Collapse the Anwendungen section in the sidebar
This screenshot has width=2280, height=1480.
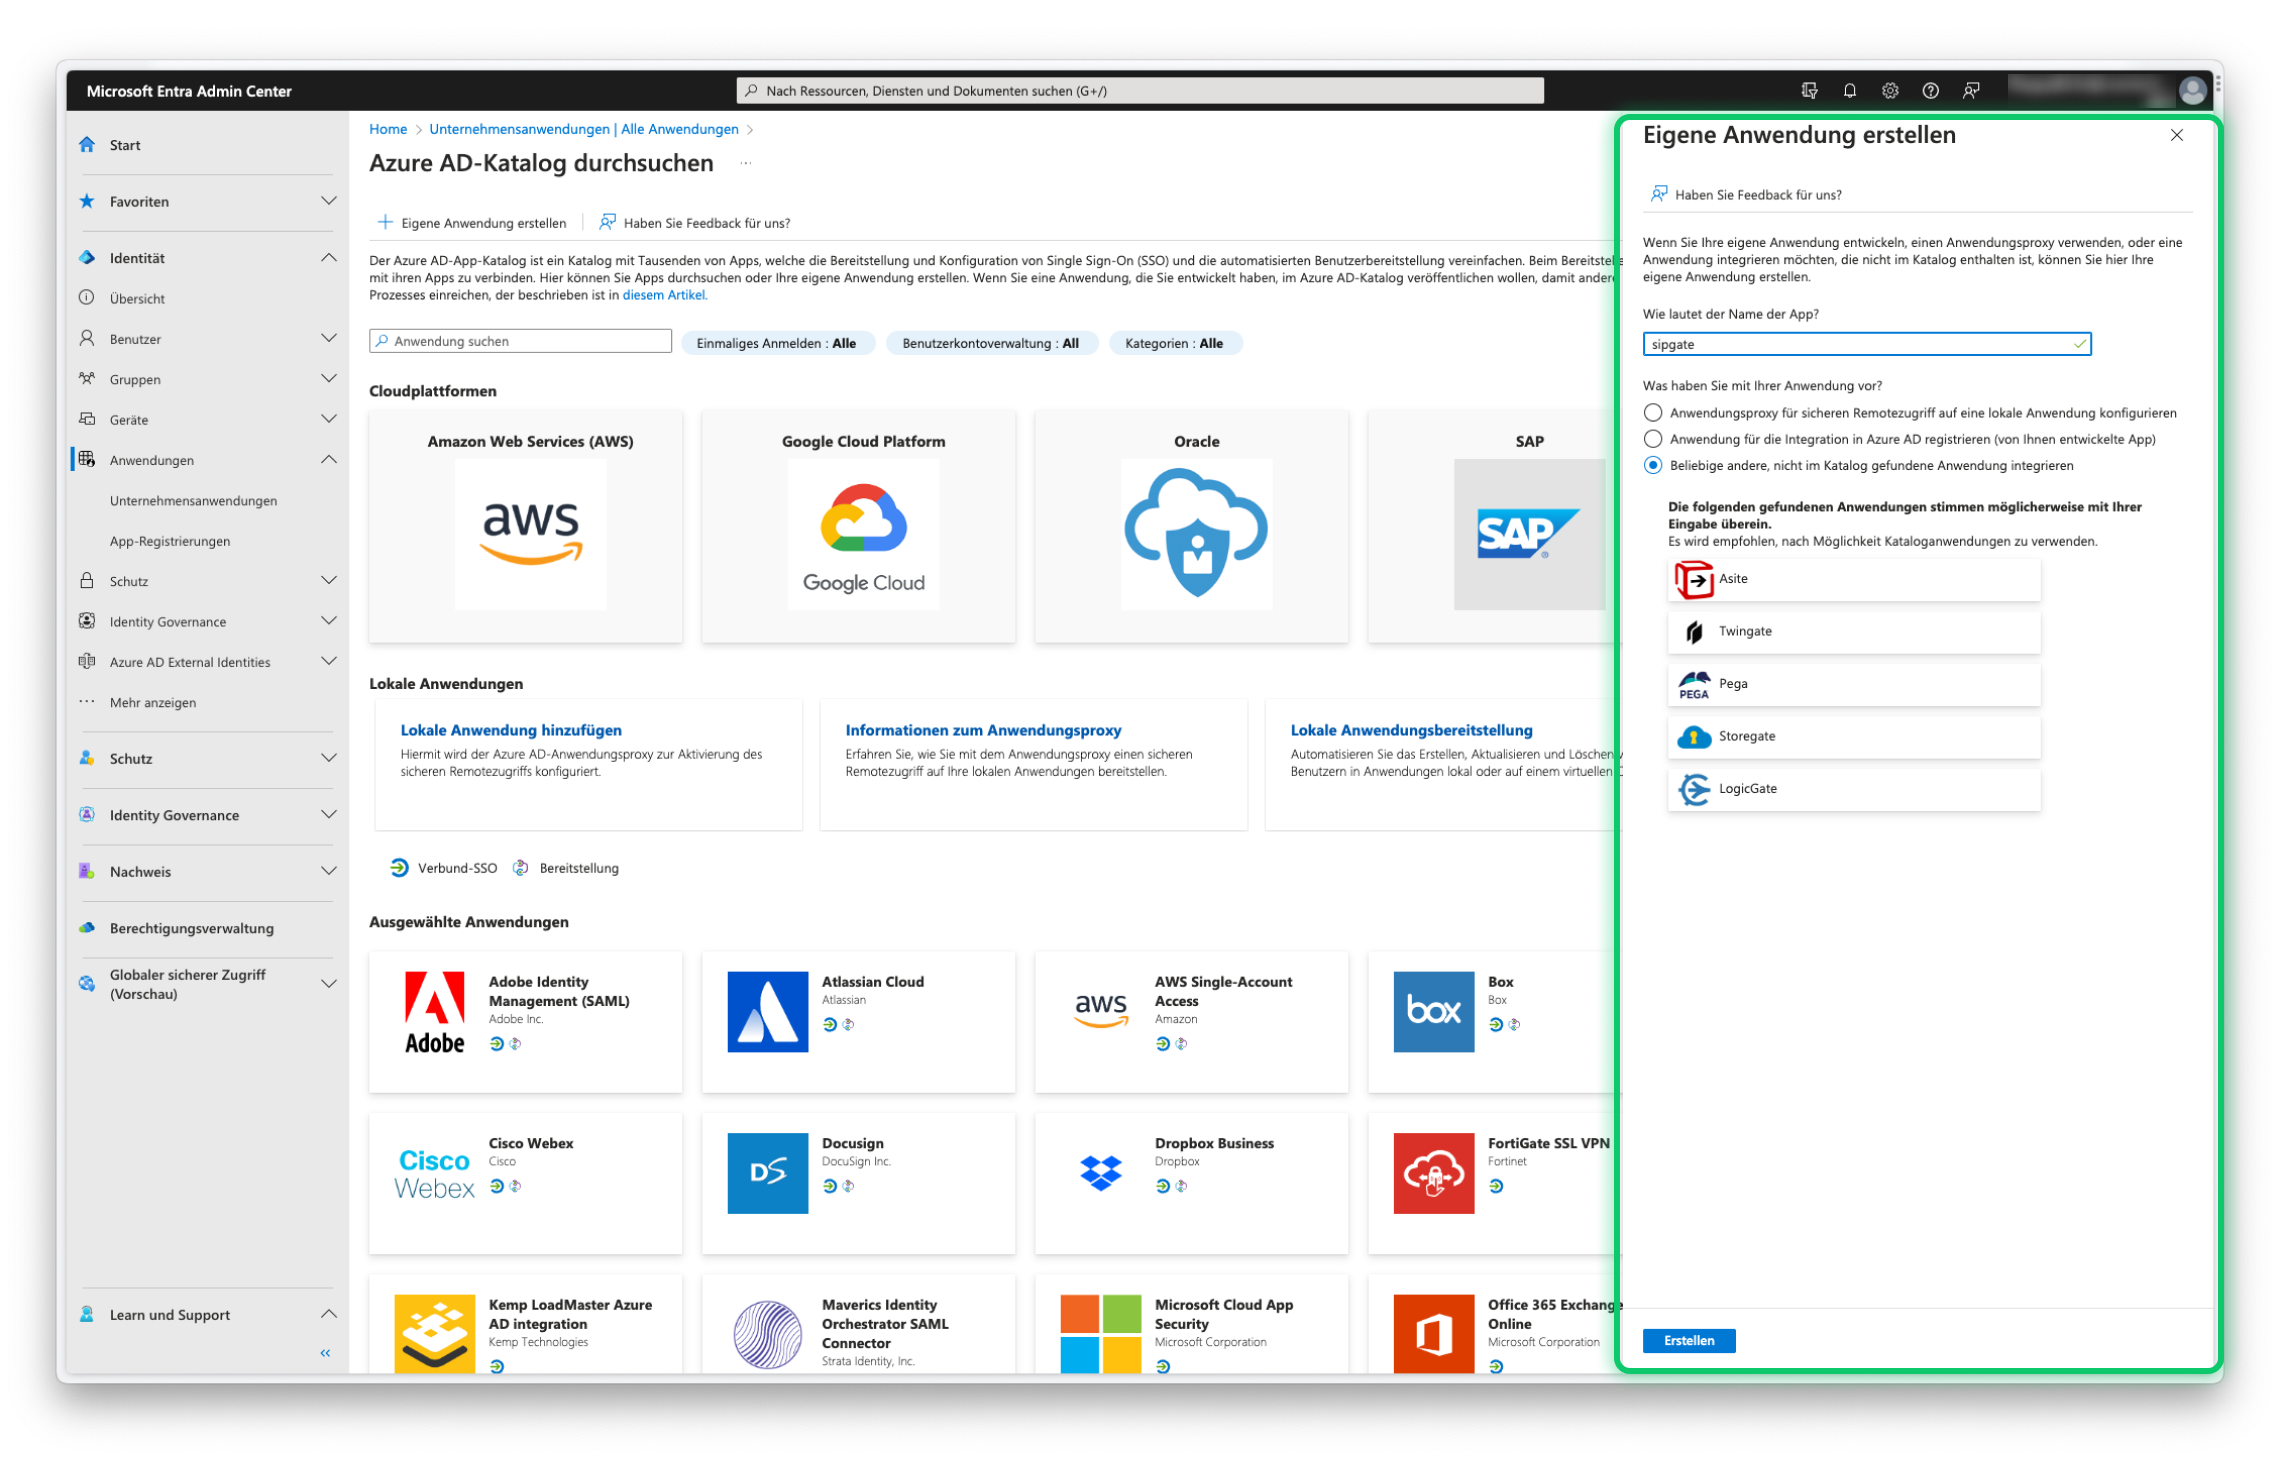tap(330, 459)
